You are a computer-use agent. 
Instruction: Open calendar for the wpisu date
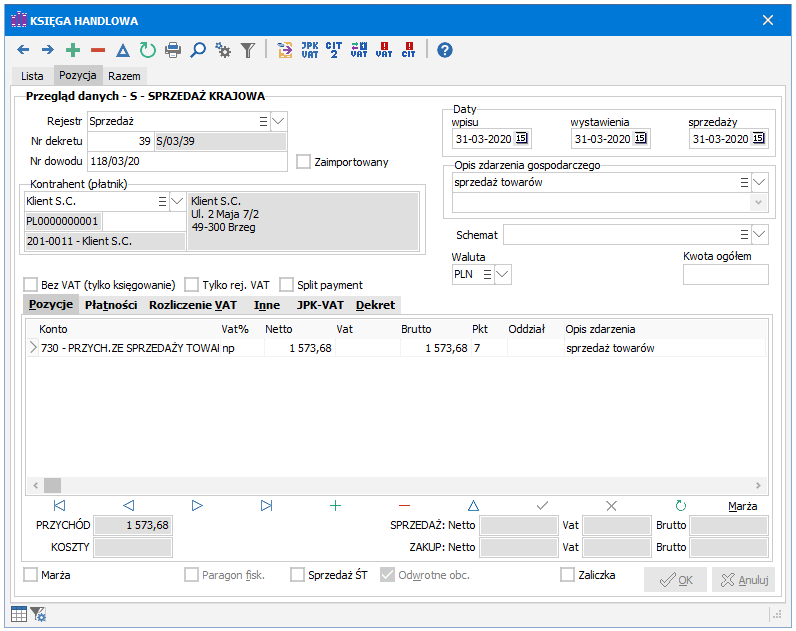coord(521,138)
